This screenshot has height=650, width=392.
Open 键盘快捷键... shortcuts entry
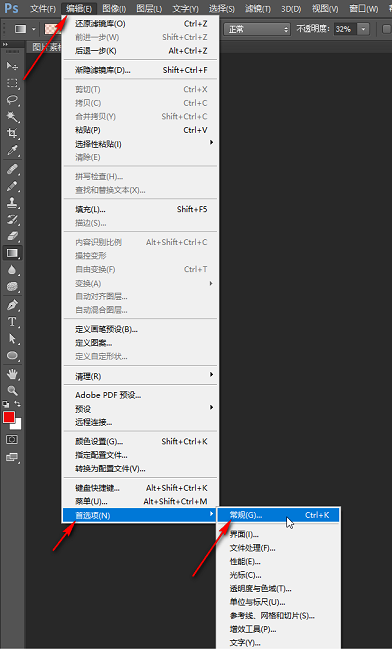tap(140, 488)
